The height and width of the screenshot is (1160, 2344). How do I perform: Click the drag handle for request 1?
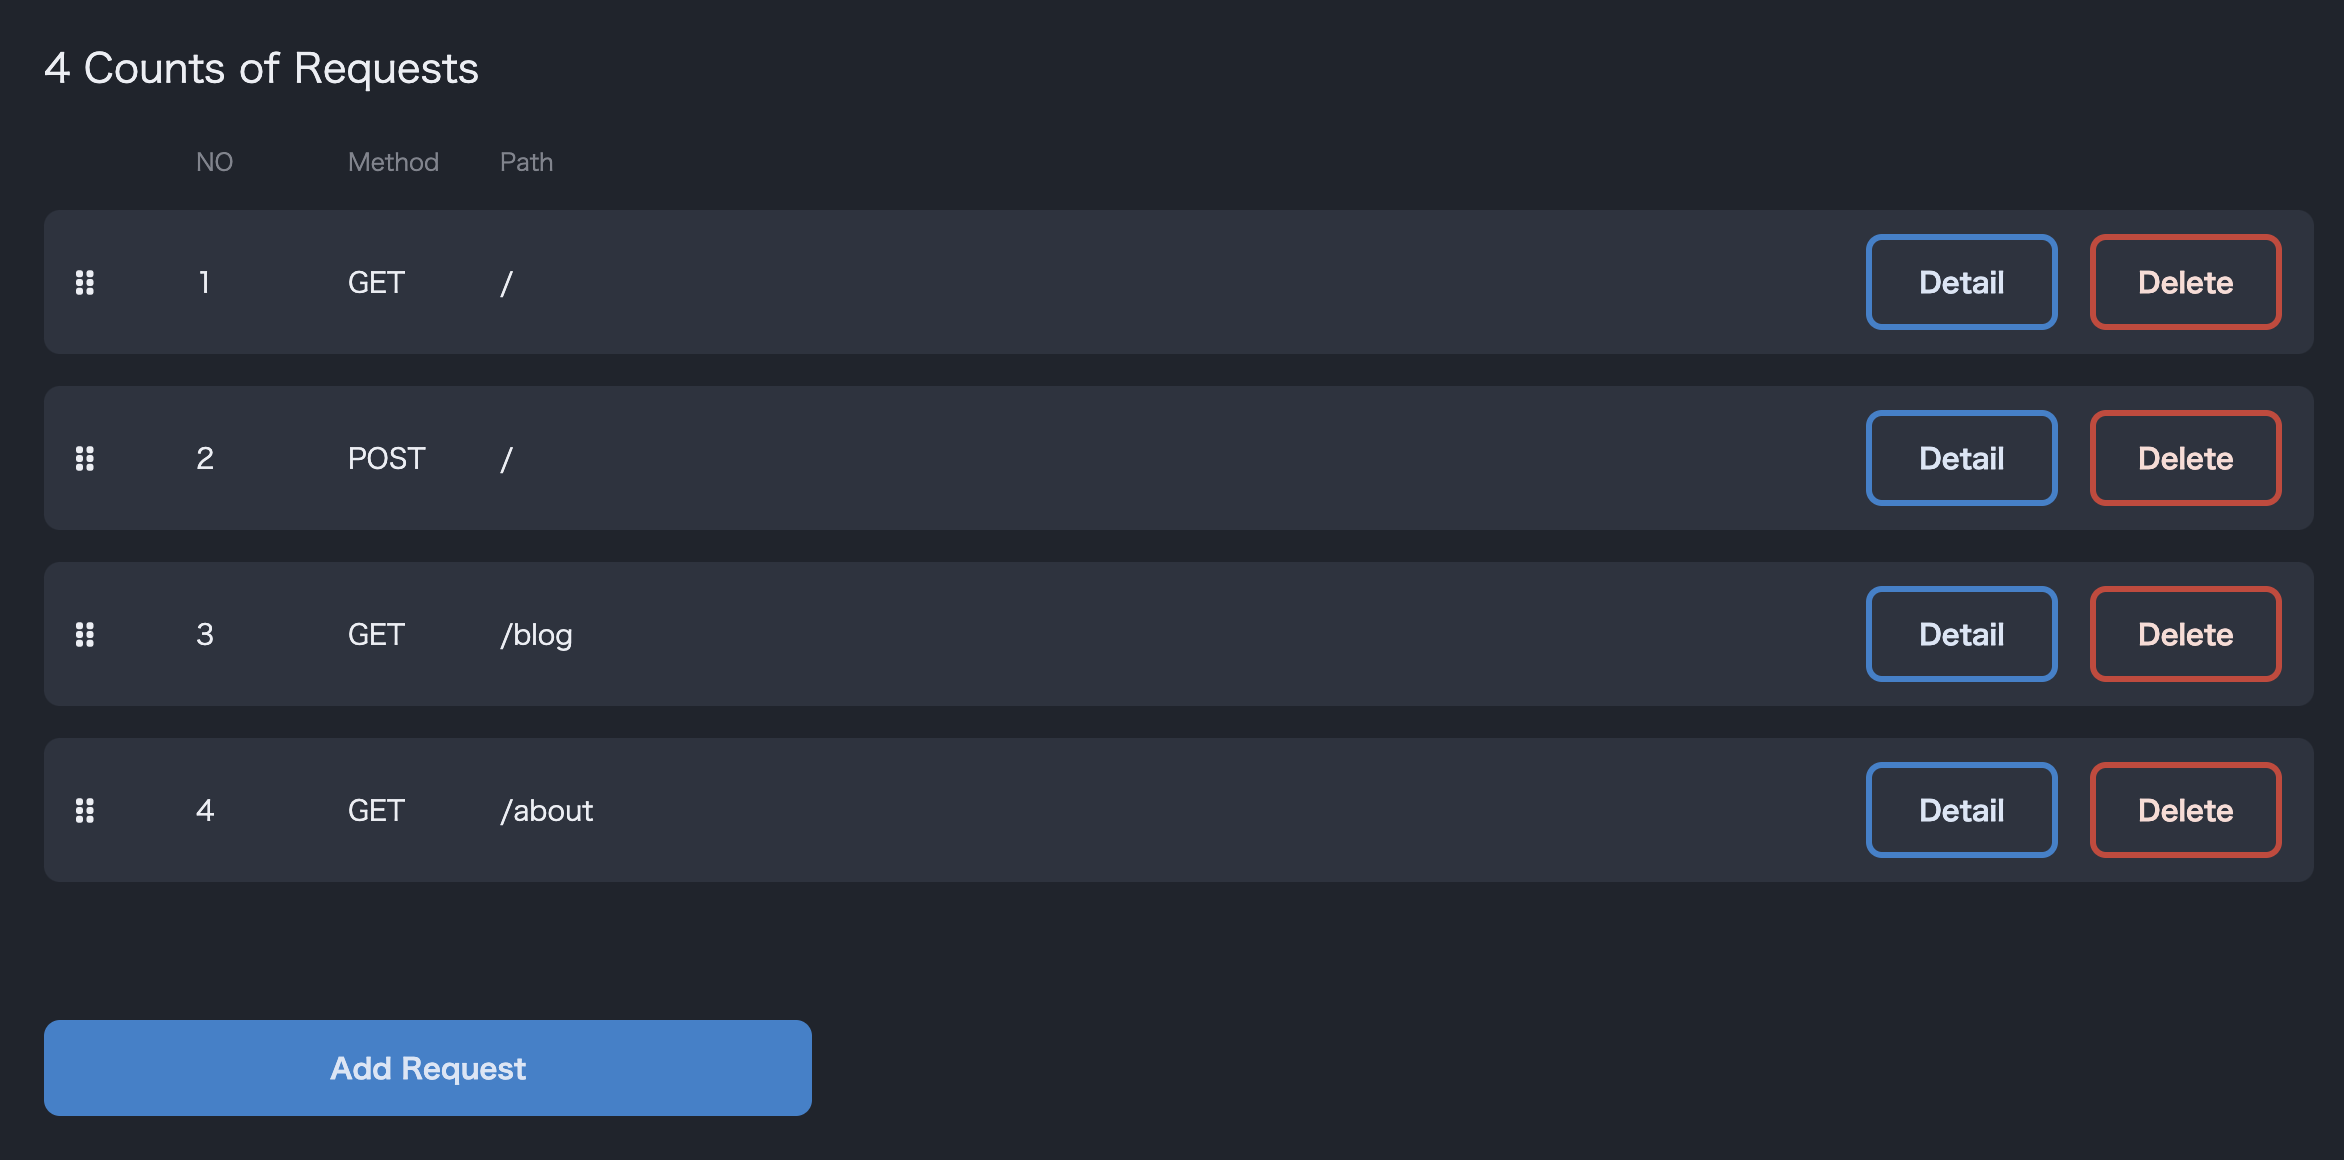85,283
